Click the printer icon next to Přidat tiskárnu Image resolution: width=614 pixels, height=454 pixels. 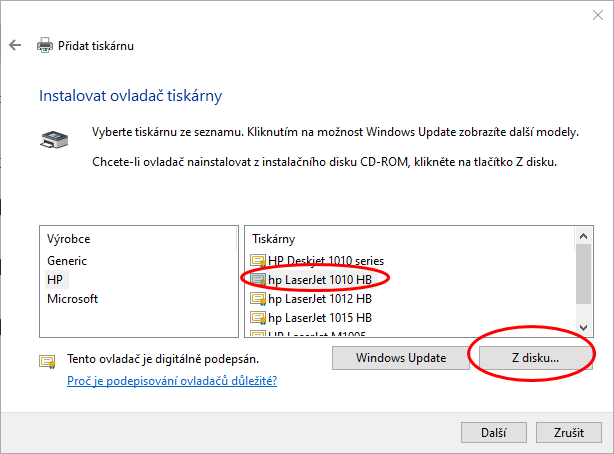45,45
